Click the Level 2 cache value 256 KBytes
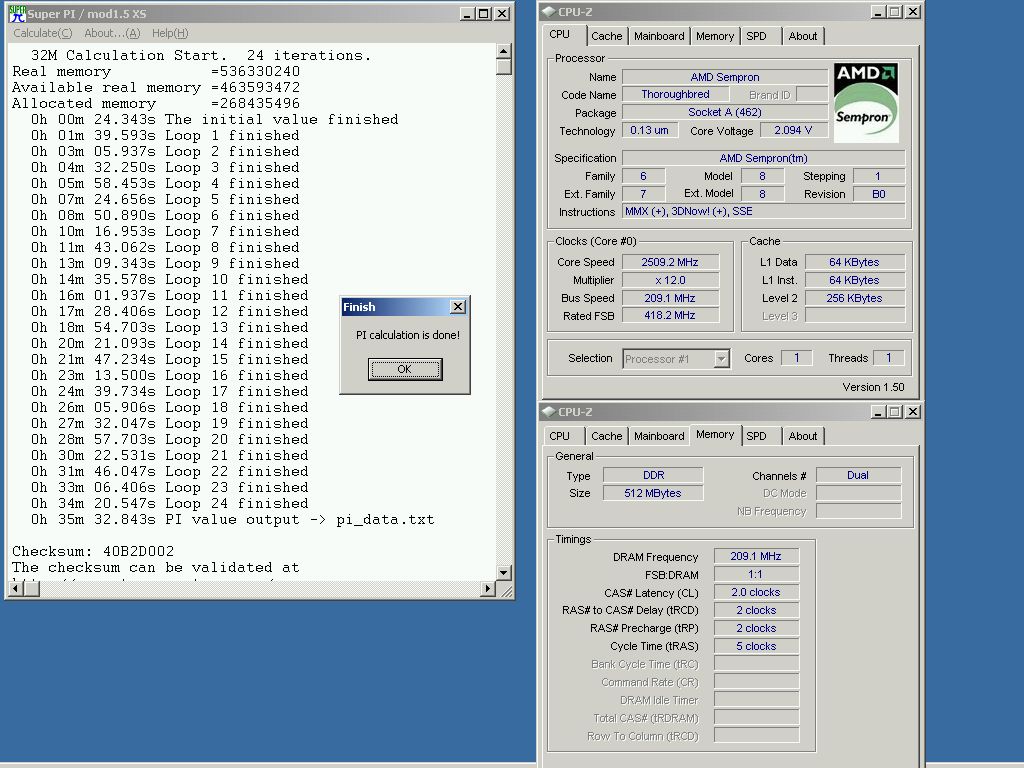 click(854, 298)
